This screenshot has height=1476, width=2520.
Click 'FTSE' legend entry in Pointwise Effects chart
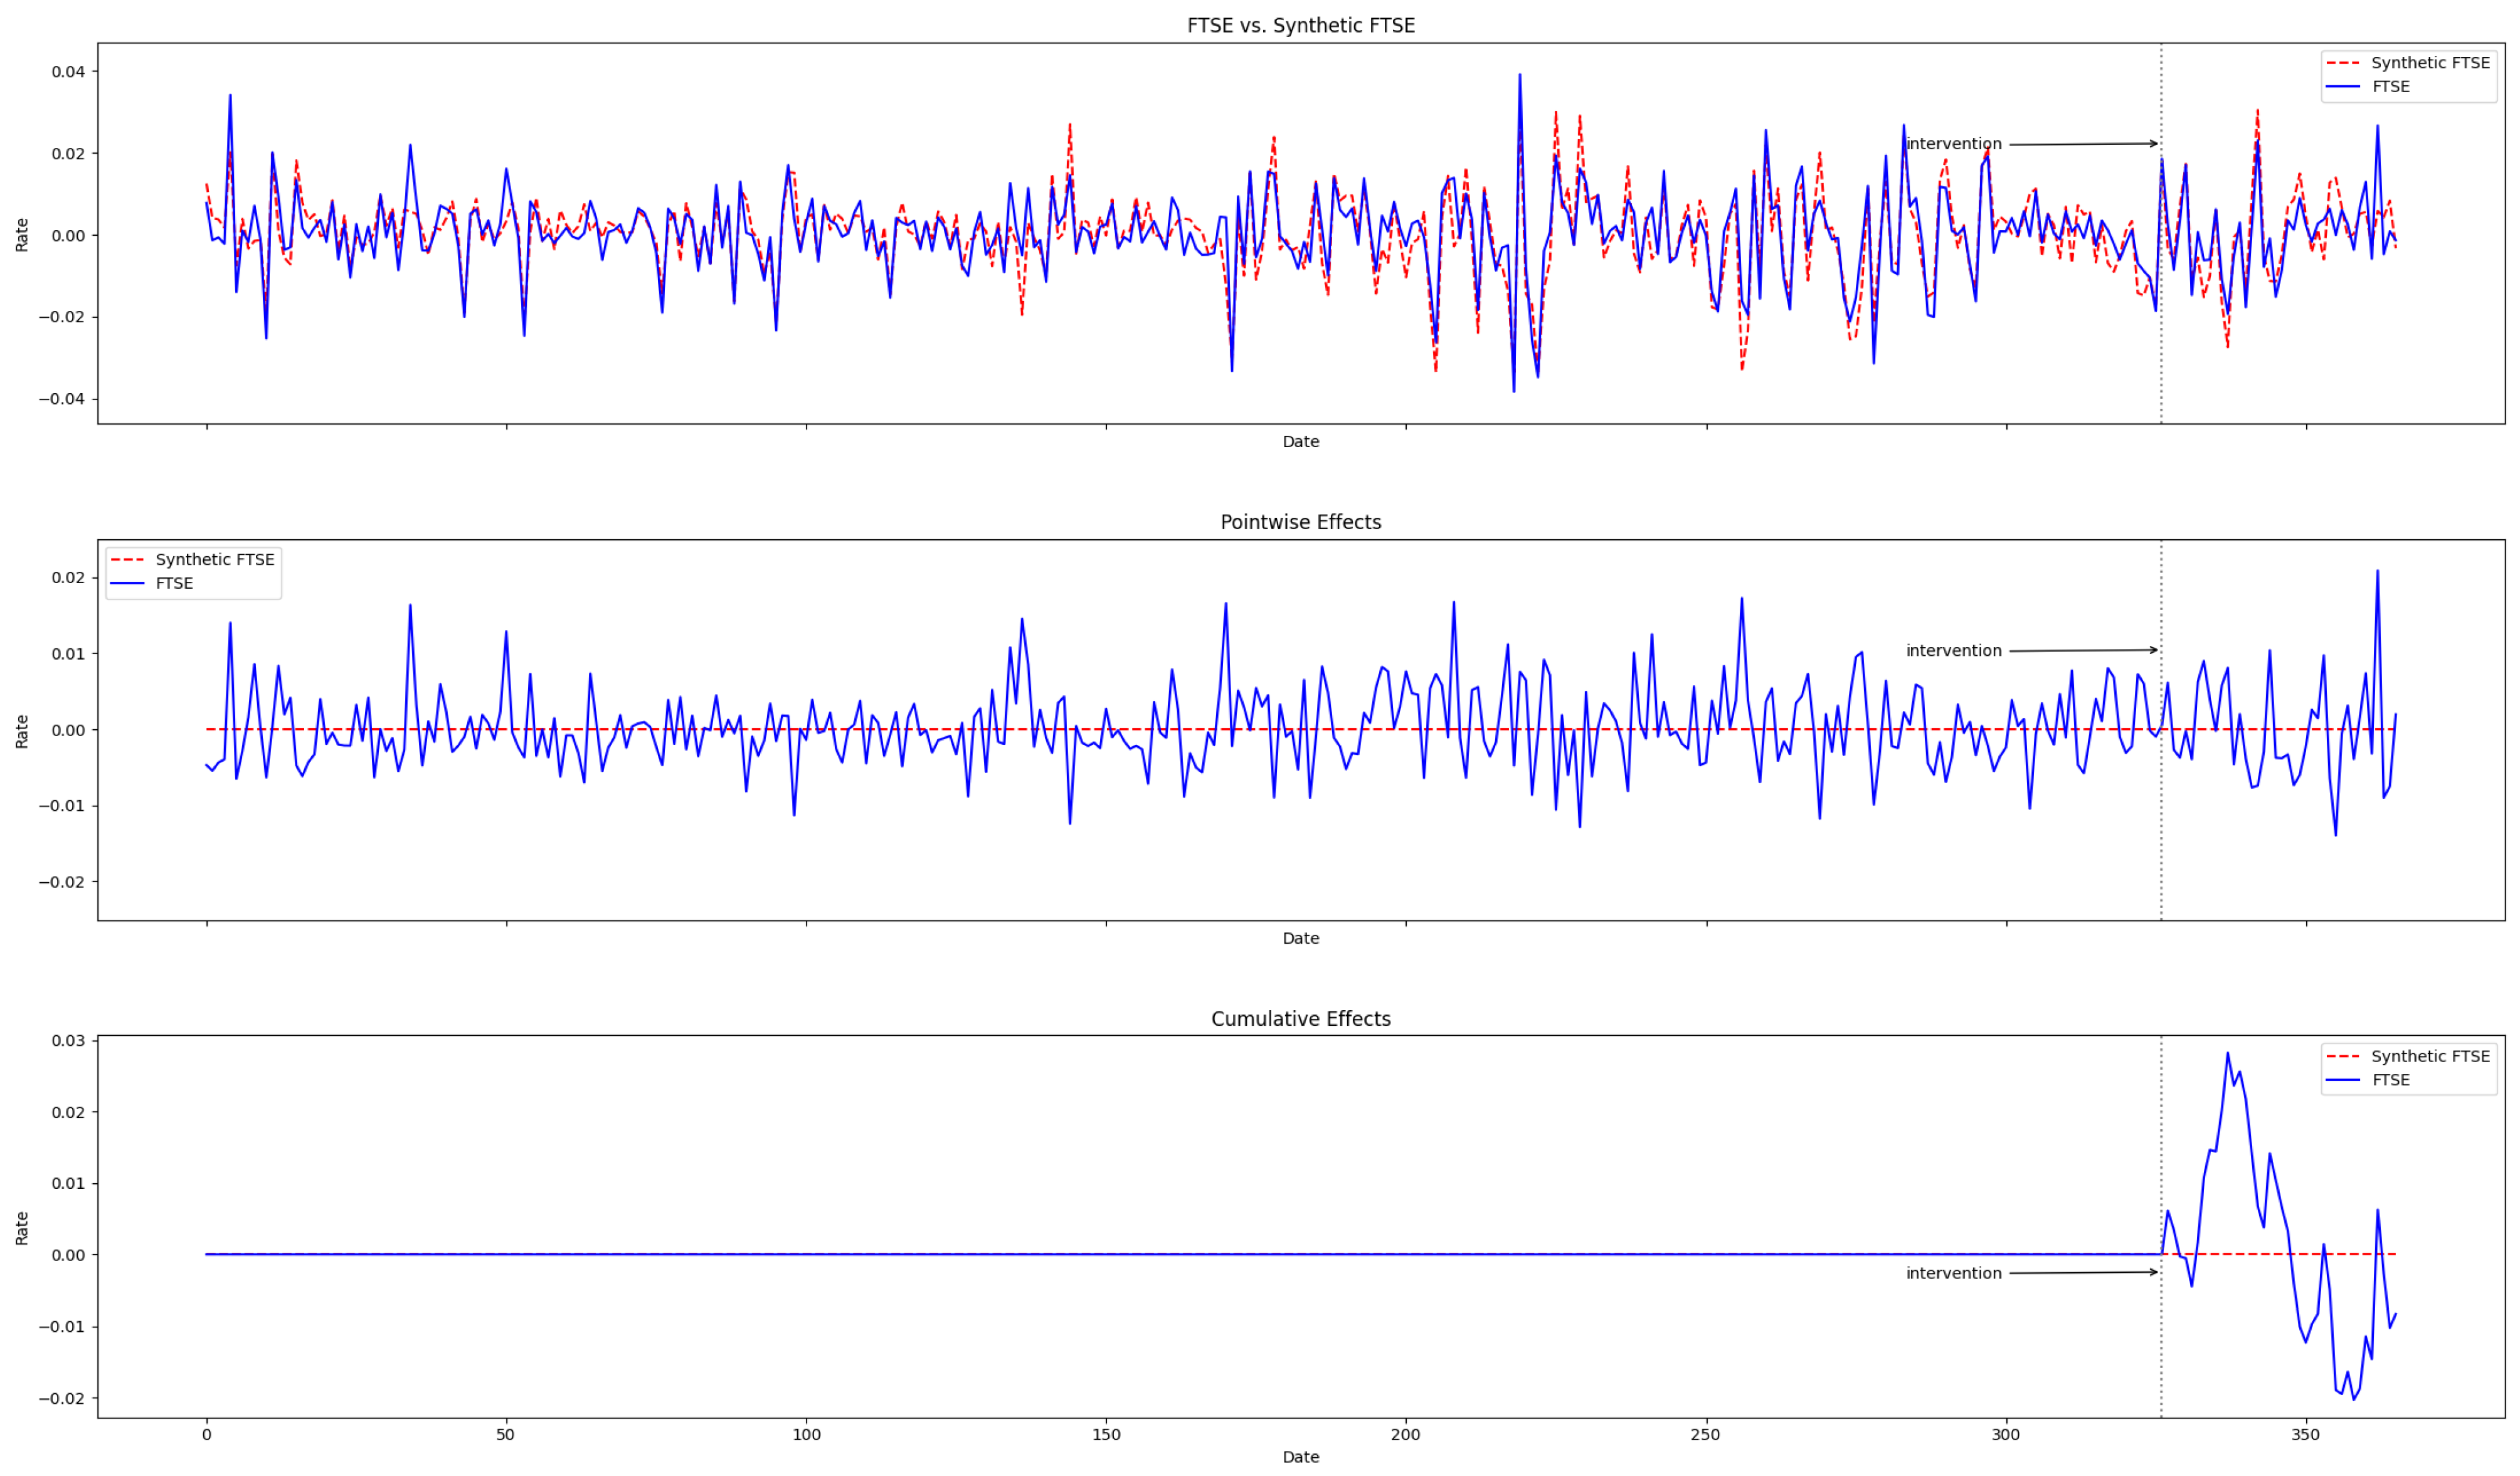[x=174, y=584]
